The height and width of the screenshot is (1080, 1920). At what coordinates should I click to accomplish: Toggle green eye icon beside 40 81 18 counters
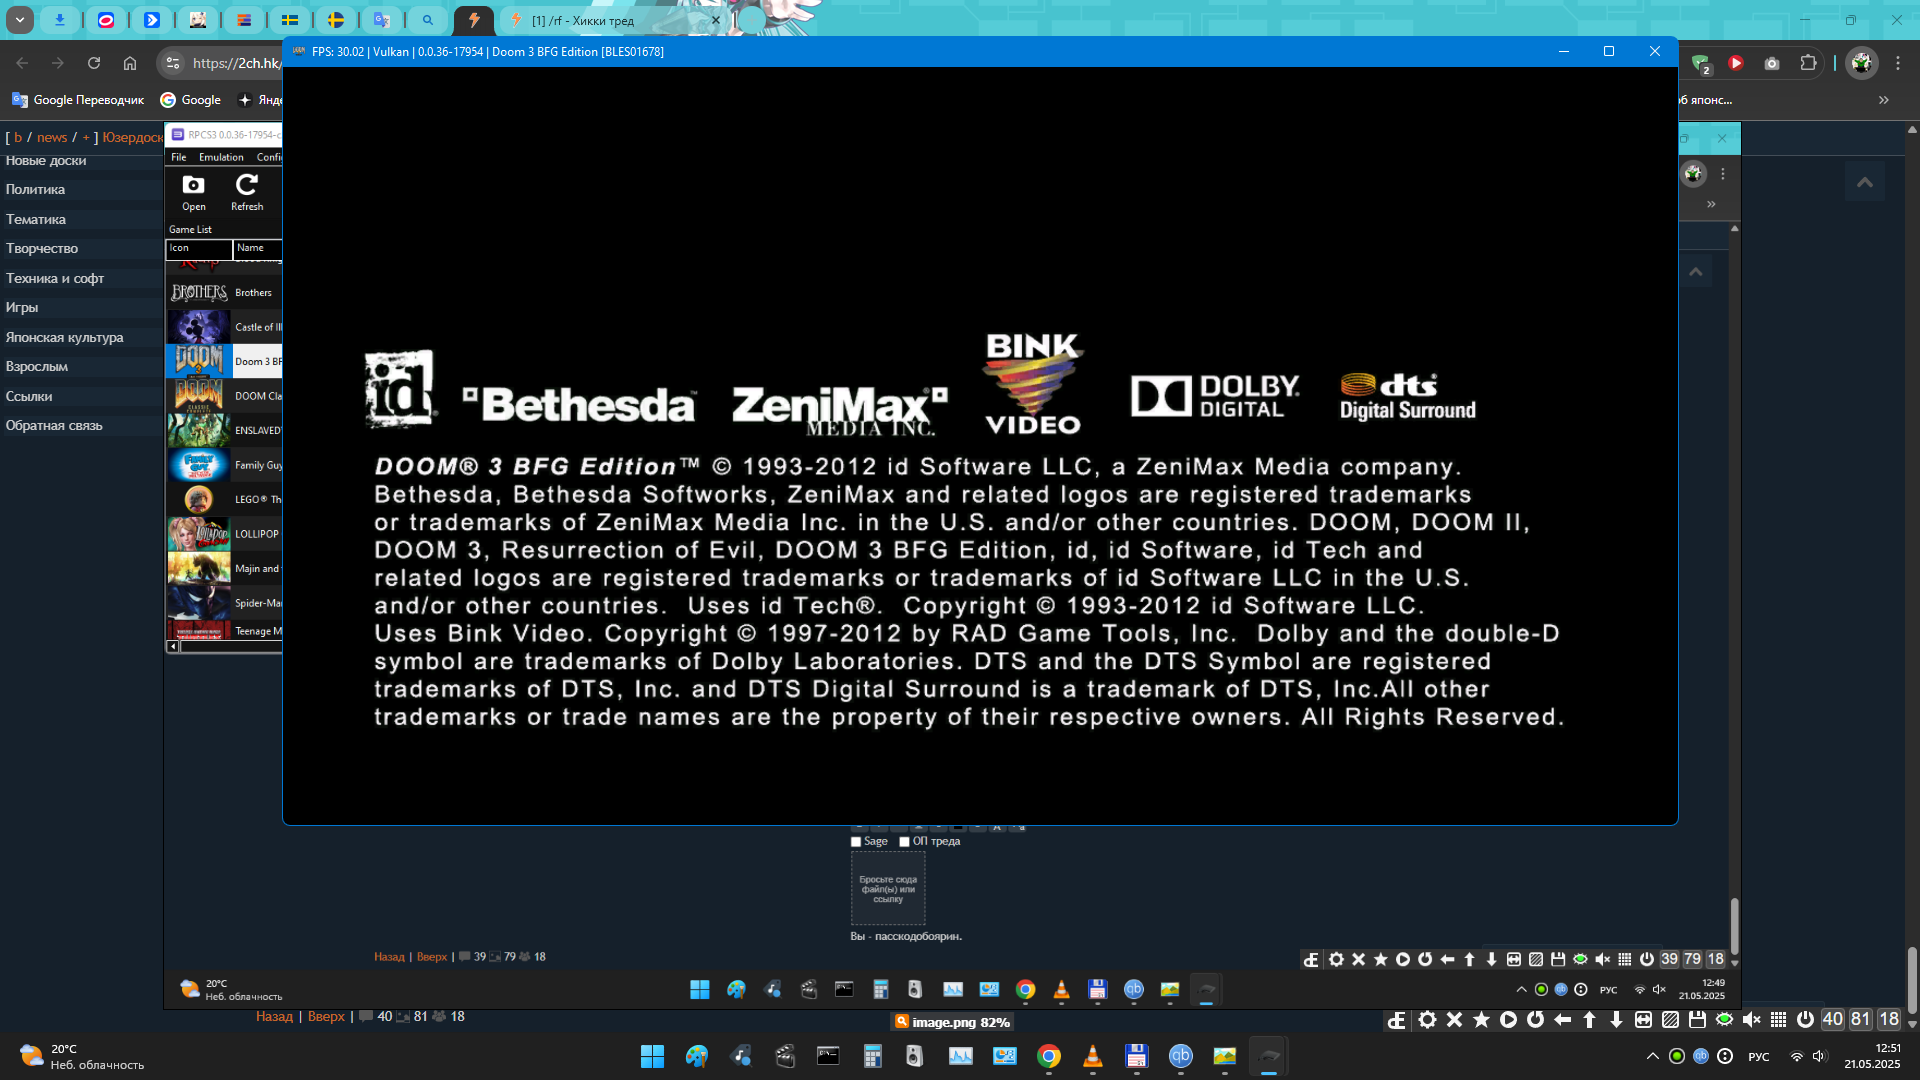1724,1019
